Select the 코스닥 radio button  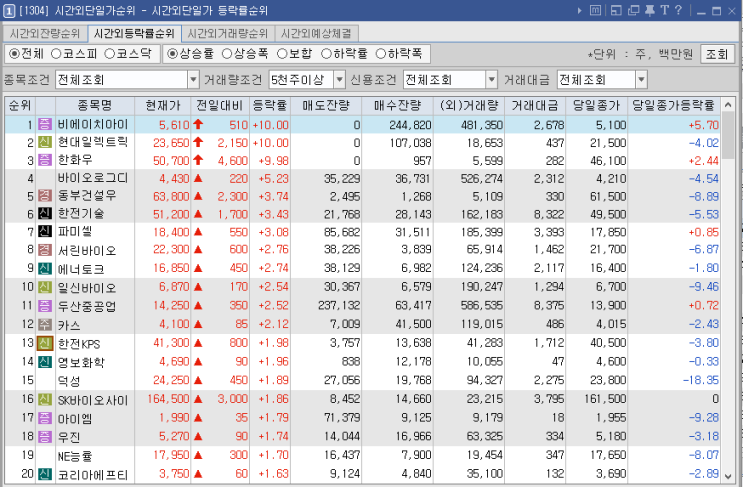(x=109, y=54)
